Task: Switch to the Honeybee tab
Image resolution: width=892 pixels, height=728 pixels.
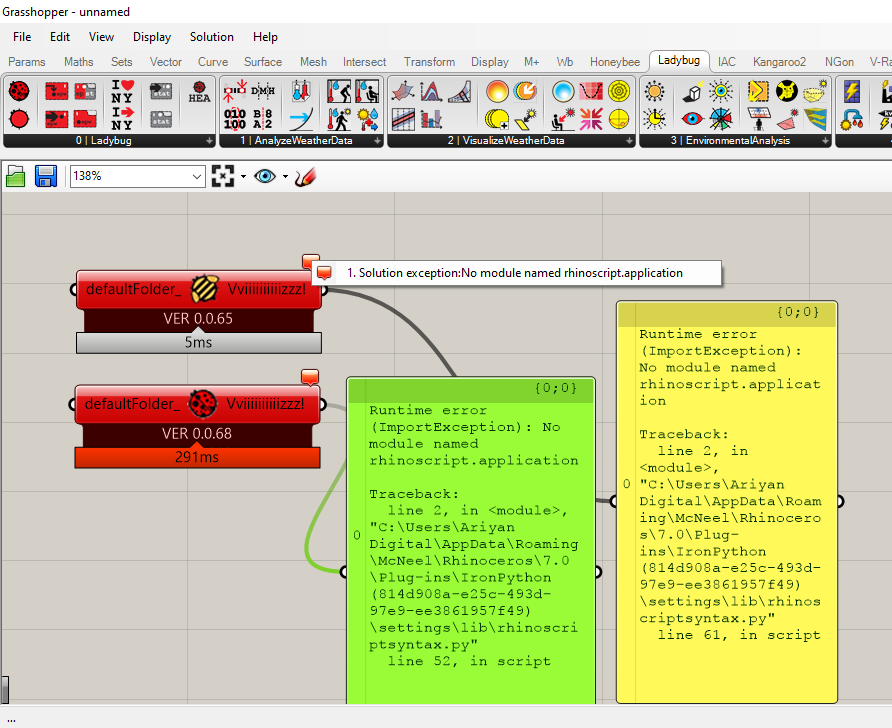Action: (614, 62)
